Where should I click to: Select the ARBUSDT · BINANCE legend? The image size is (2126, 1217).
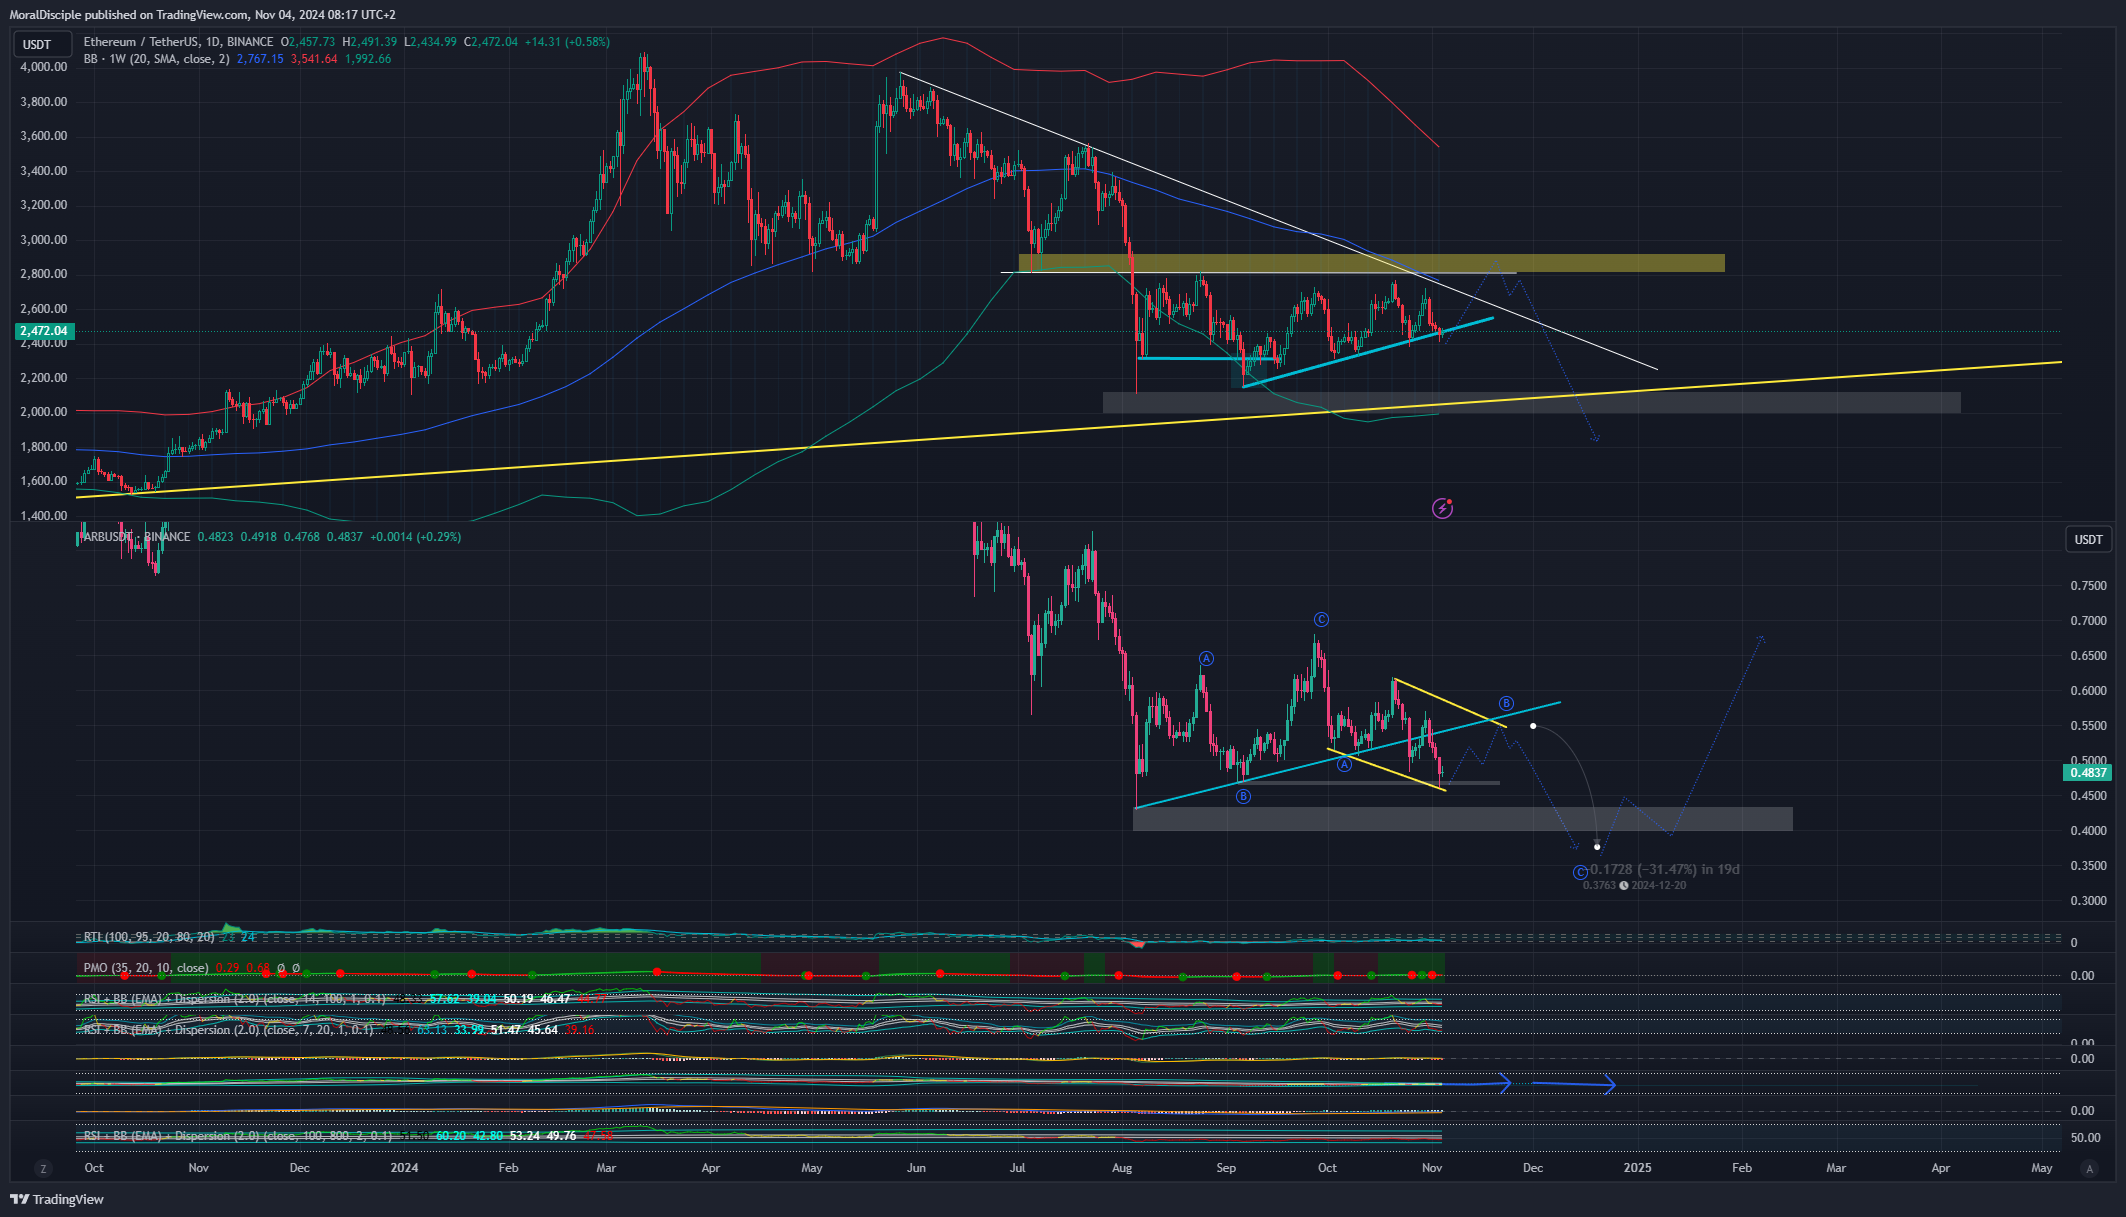137,537
